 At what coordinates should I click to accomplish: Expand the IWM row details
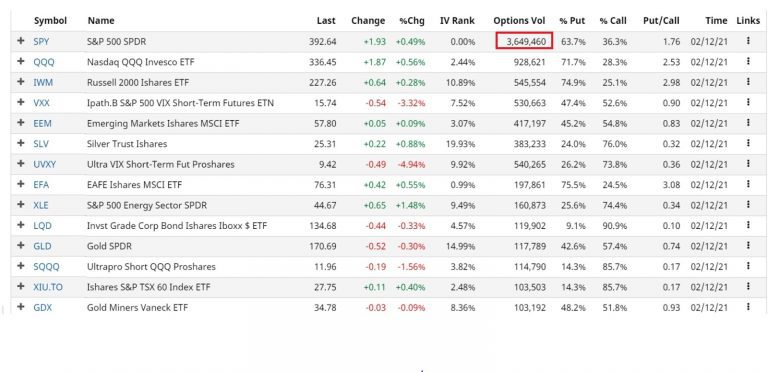(x=21, y=82)
